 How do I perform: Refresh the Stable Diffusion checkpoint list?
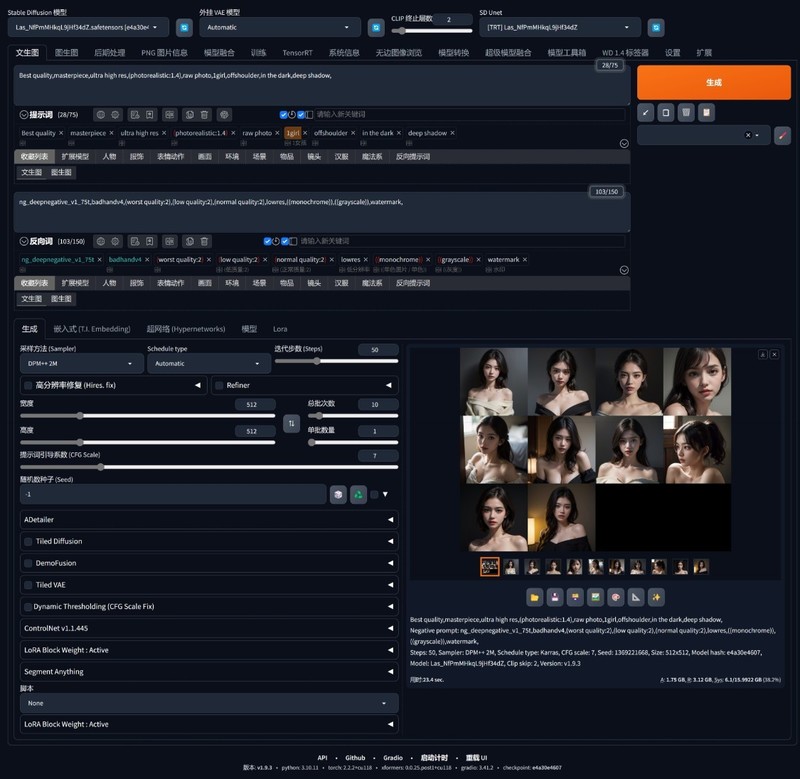click(x=184, y=27)
